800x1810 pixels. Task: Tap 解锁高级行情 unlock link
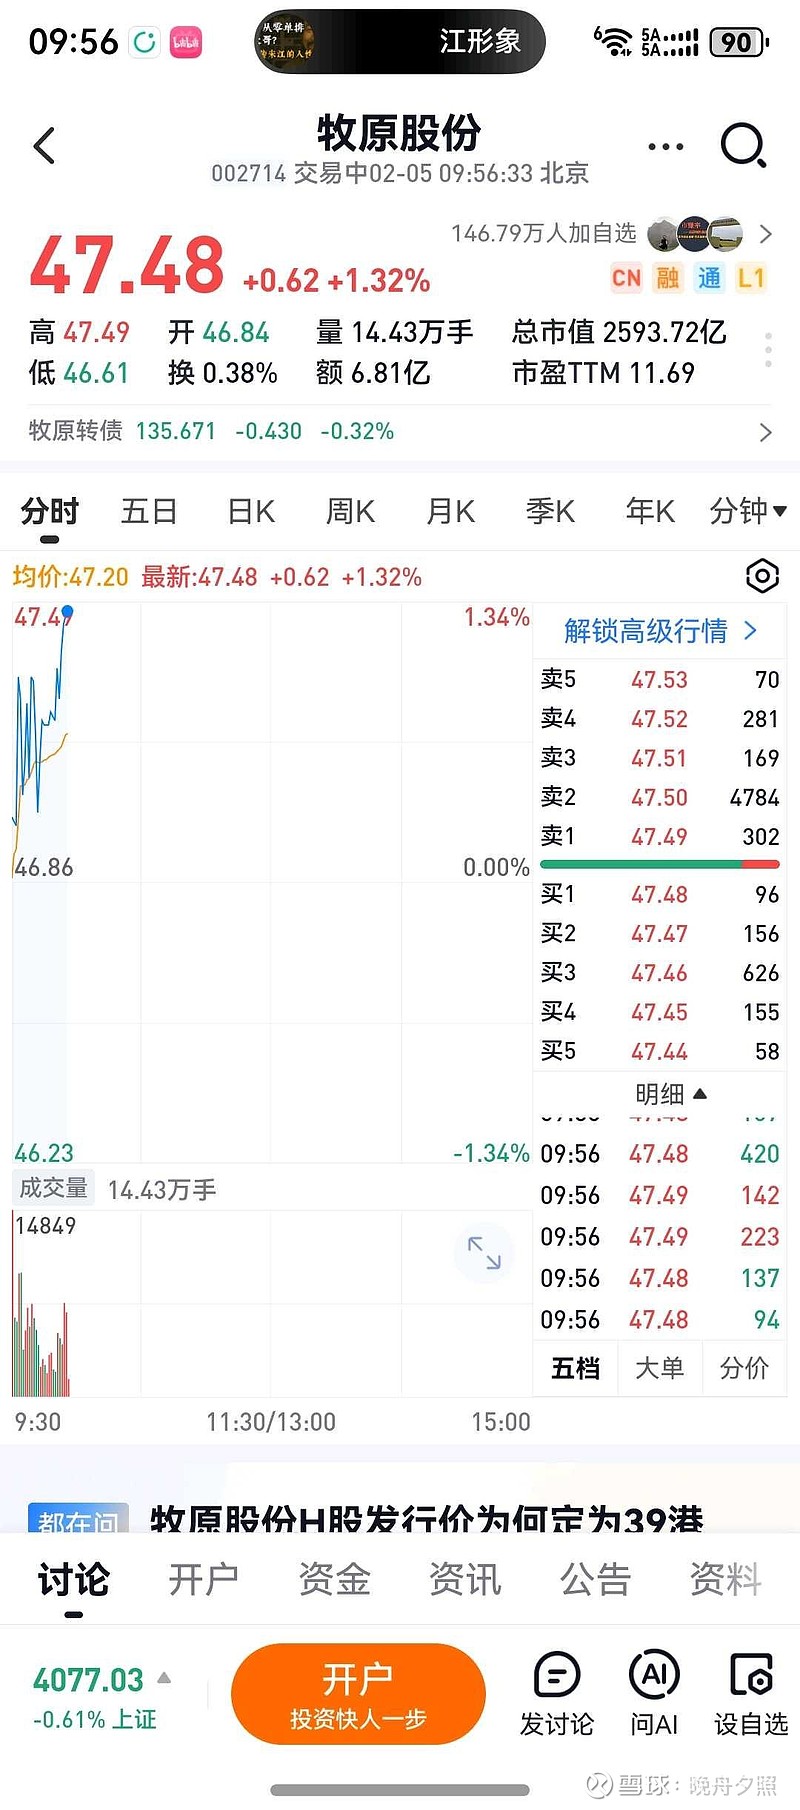(x=660, y=631)
